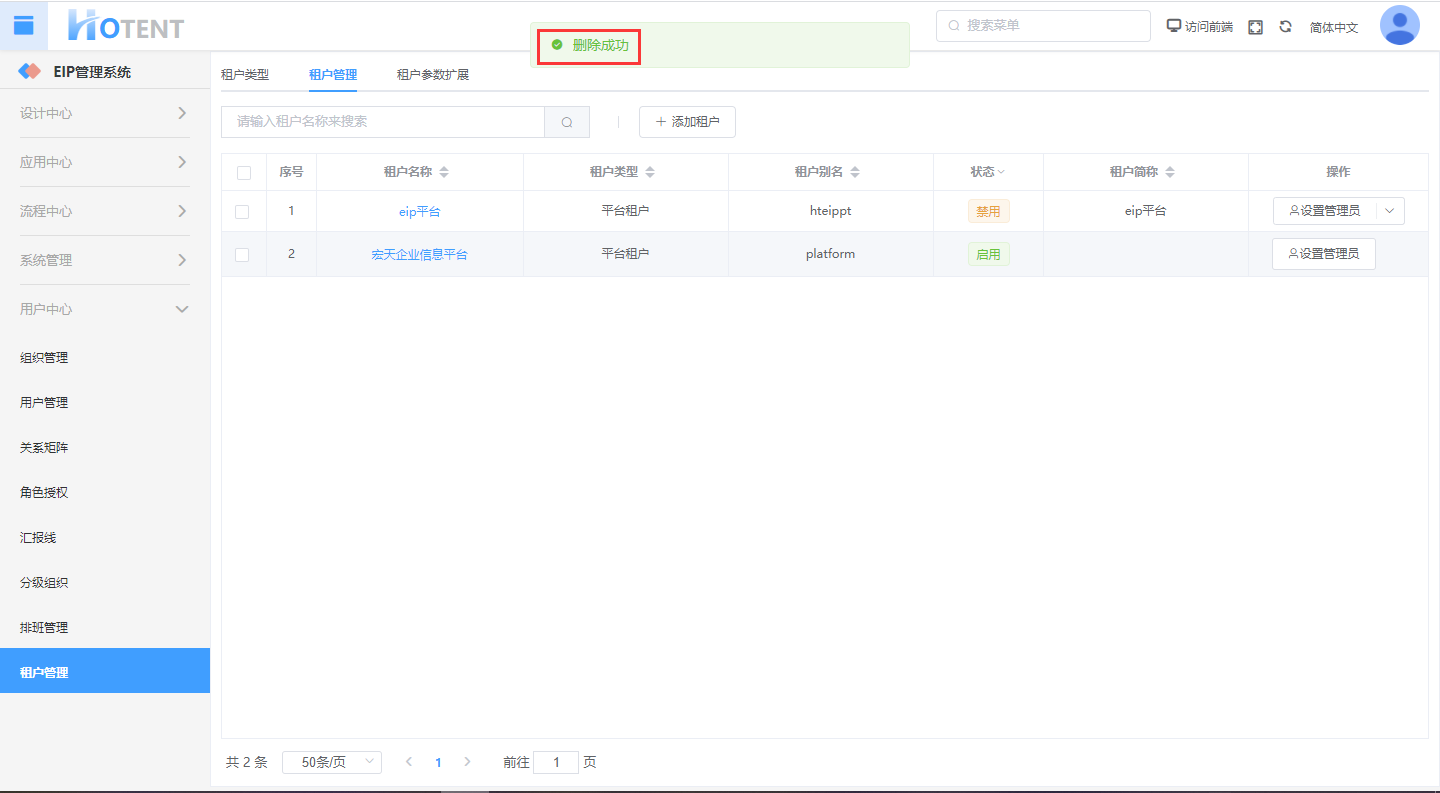Image resolution: width=1440 pixels, height=793 pixels.
Task: Toggle the select-all checkbox in table header
Action: tap(244, 173)
